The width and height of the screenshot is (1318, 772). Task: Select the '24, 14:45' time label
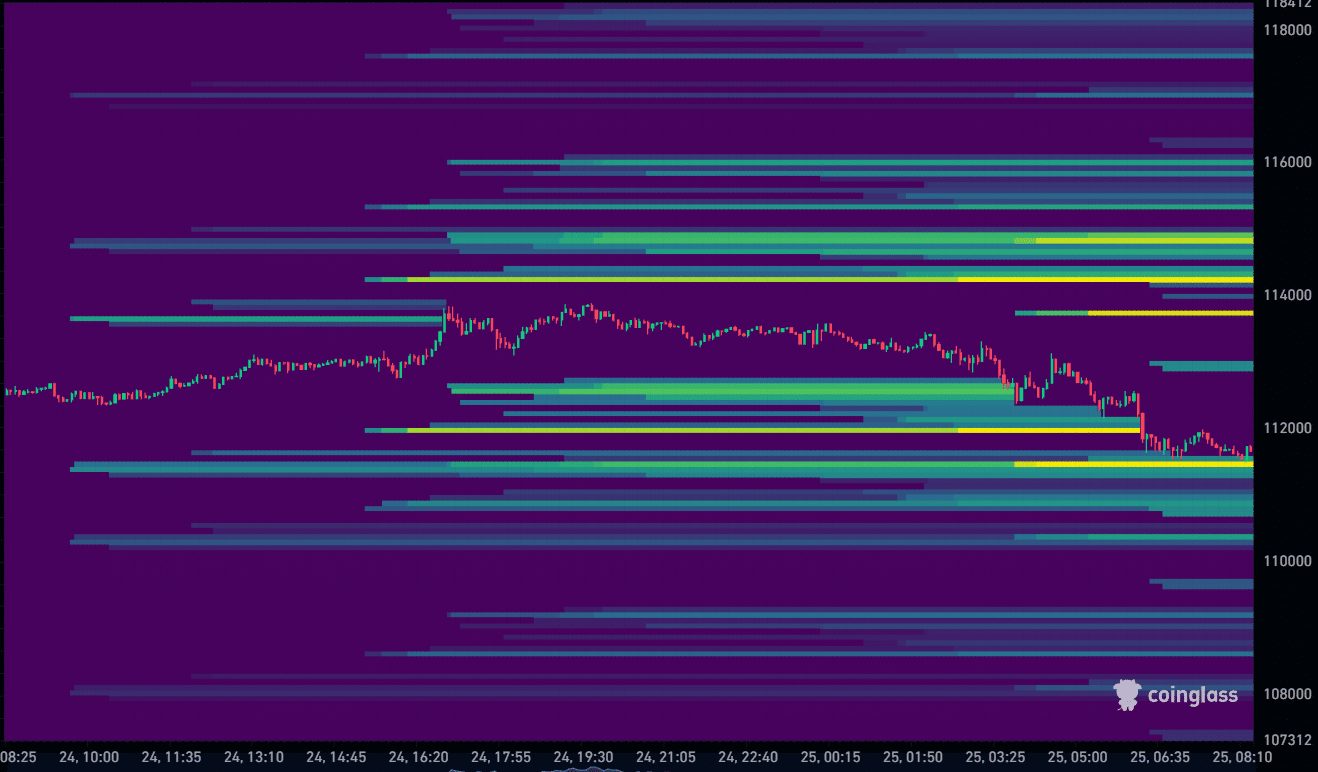click(x=336, y=757)
